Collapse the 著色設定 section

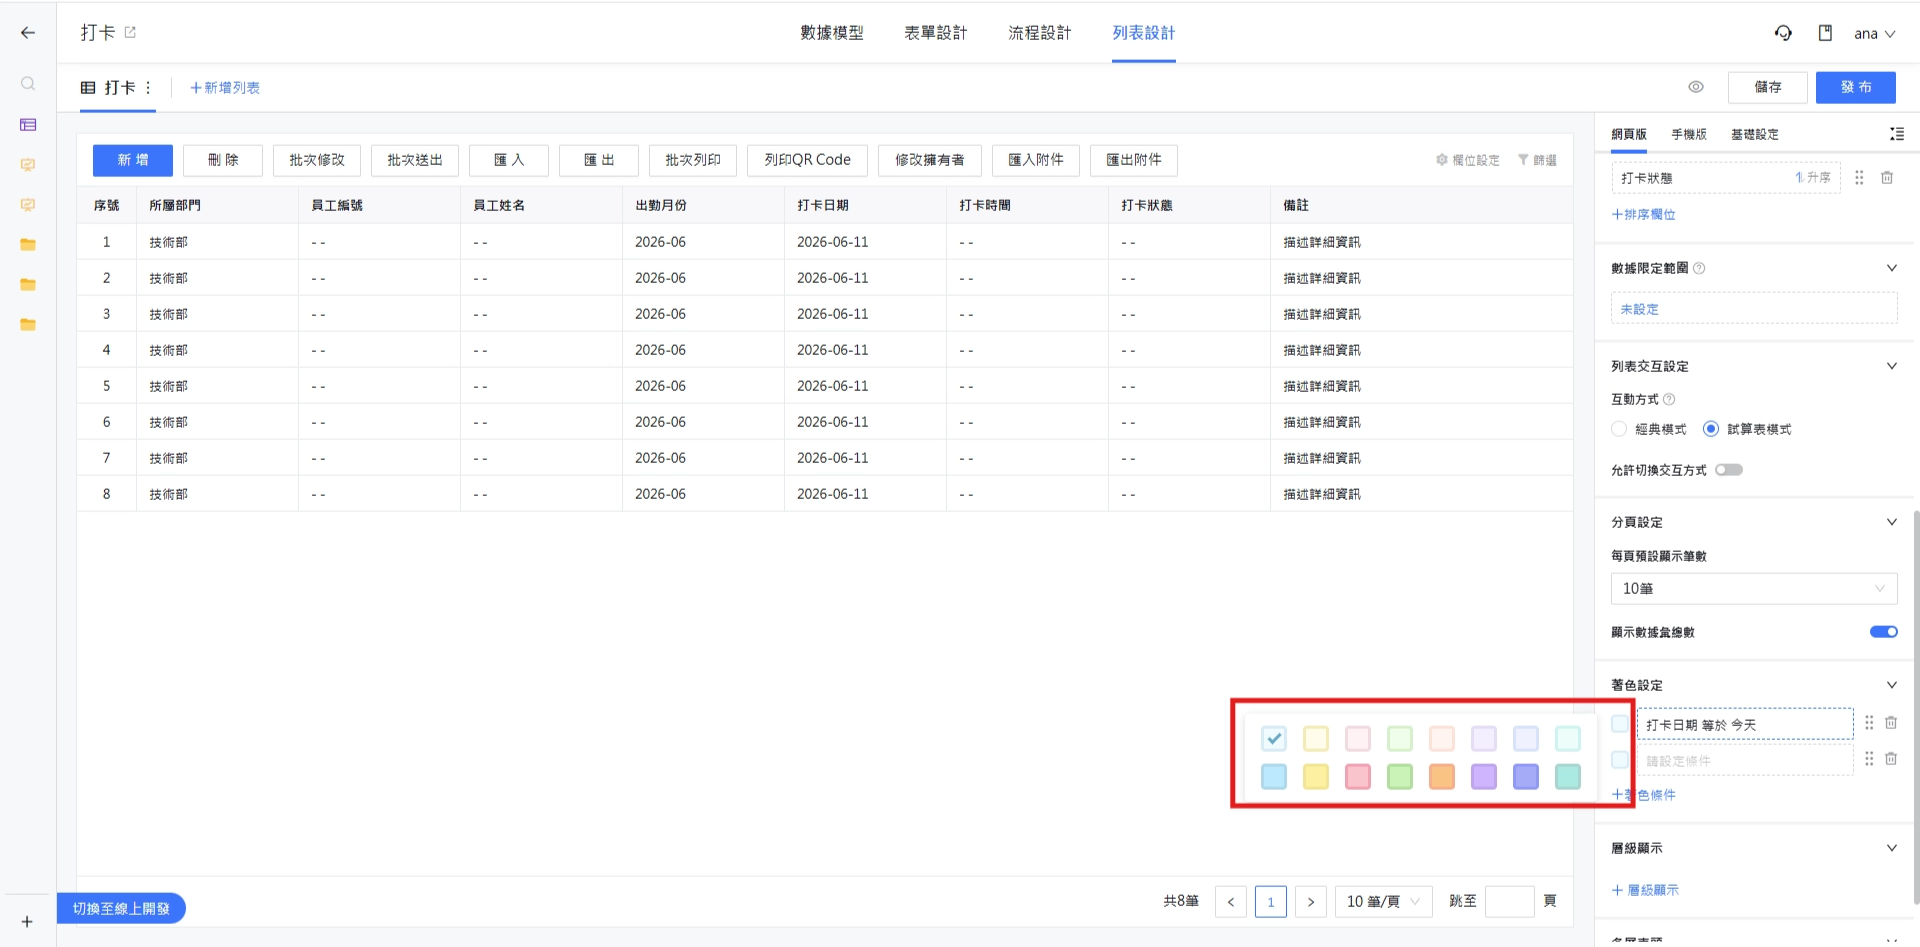[x=1891, y=685]
